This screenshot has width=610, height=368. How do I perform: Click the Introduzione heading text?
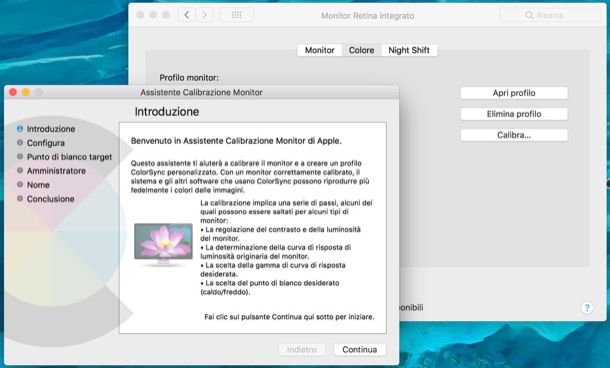[x=167, y=112]
